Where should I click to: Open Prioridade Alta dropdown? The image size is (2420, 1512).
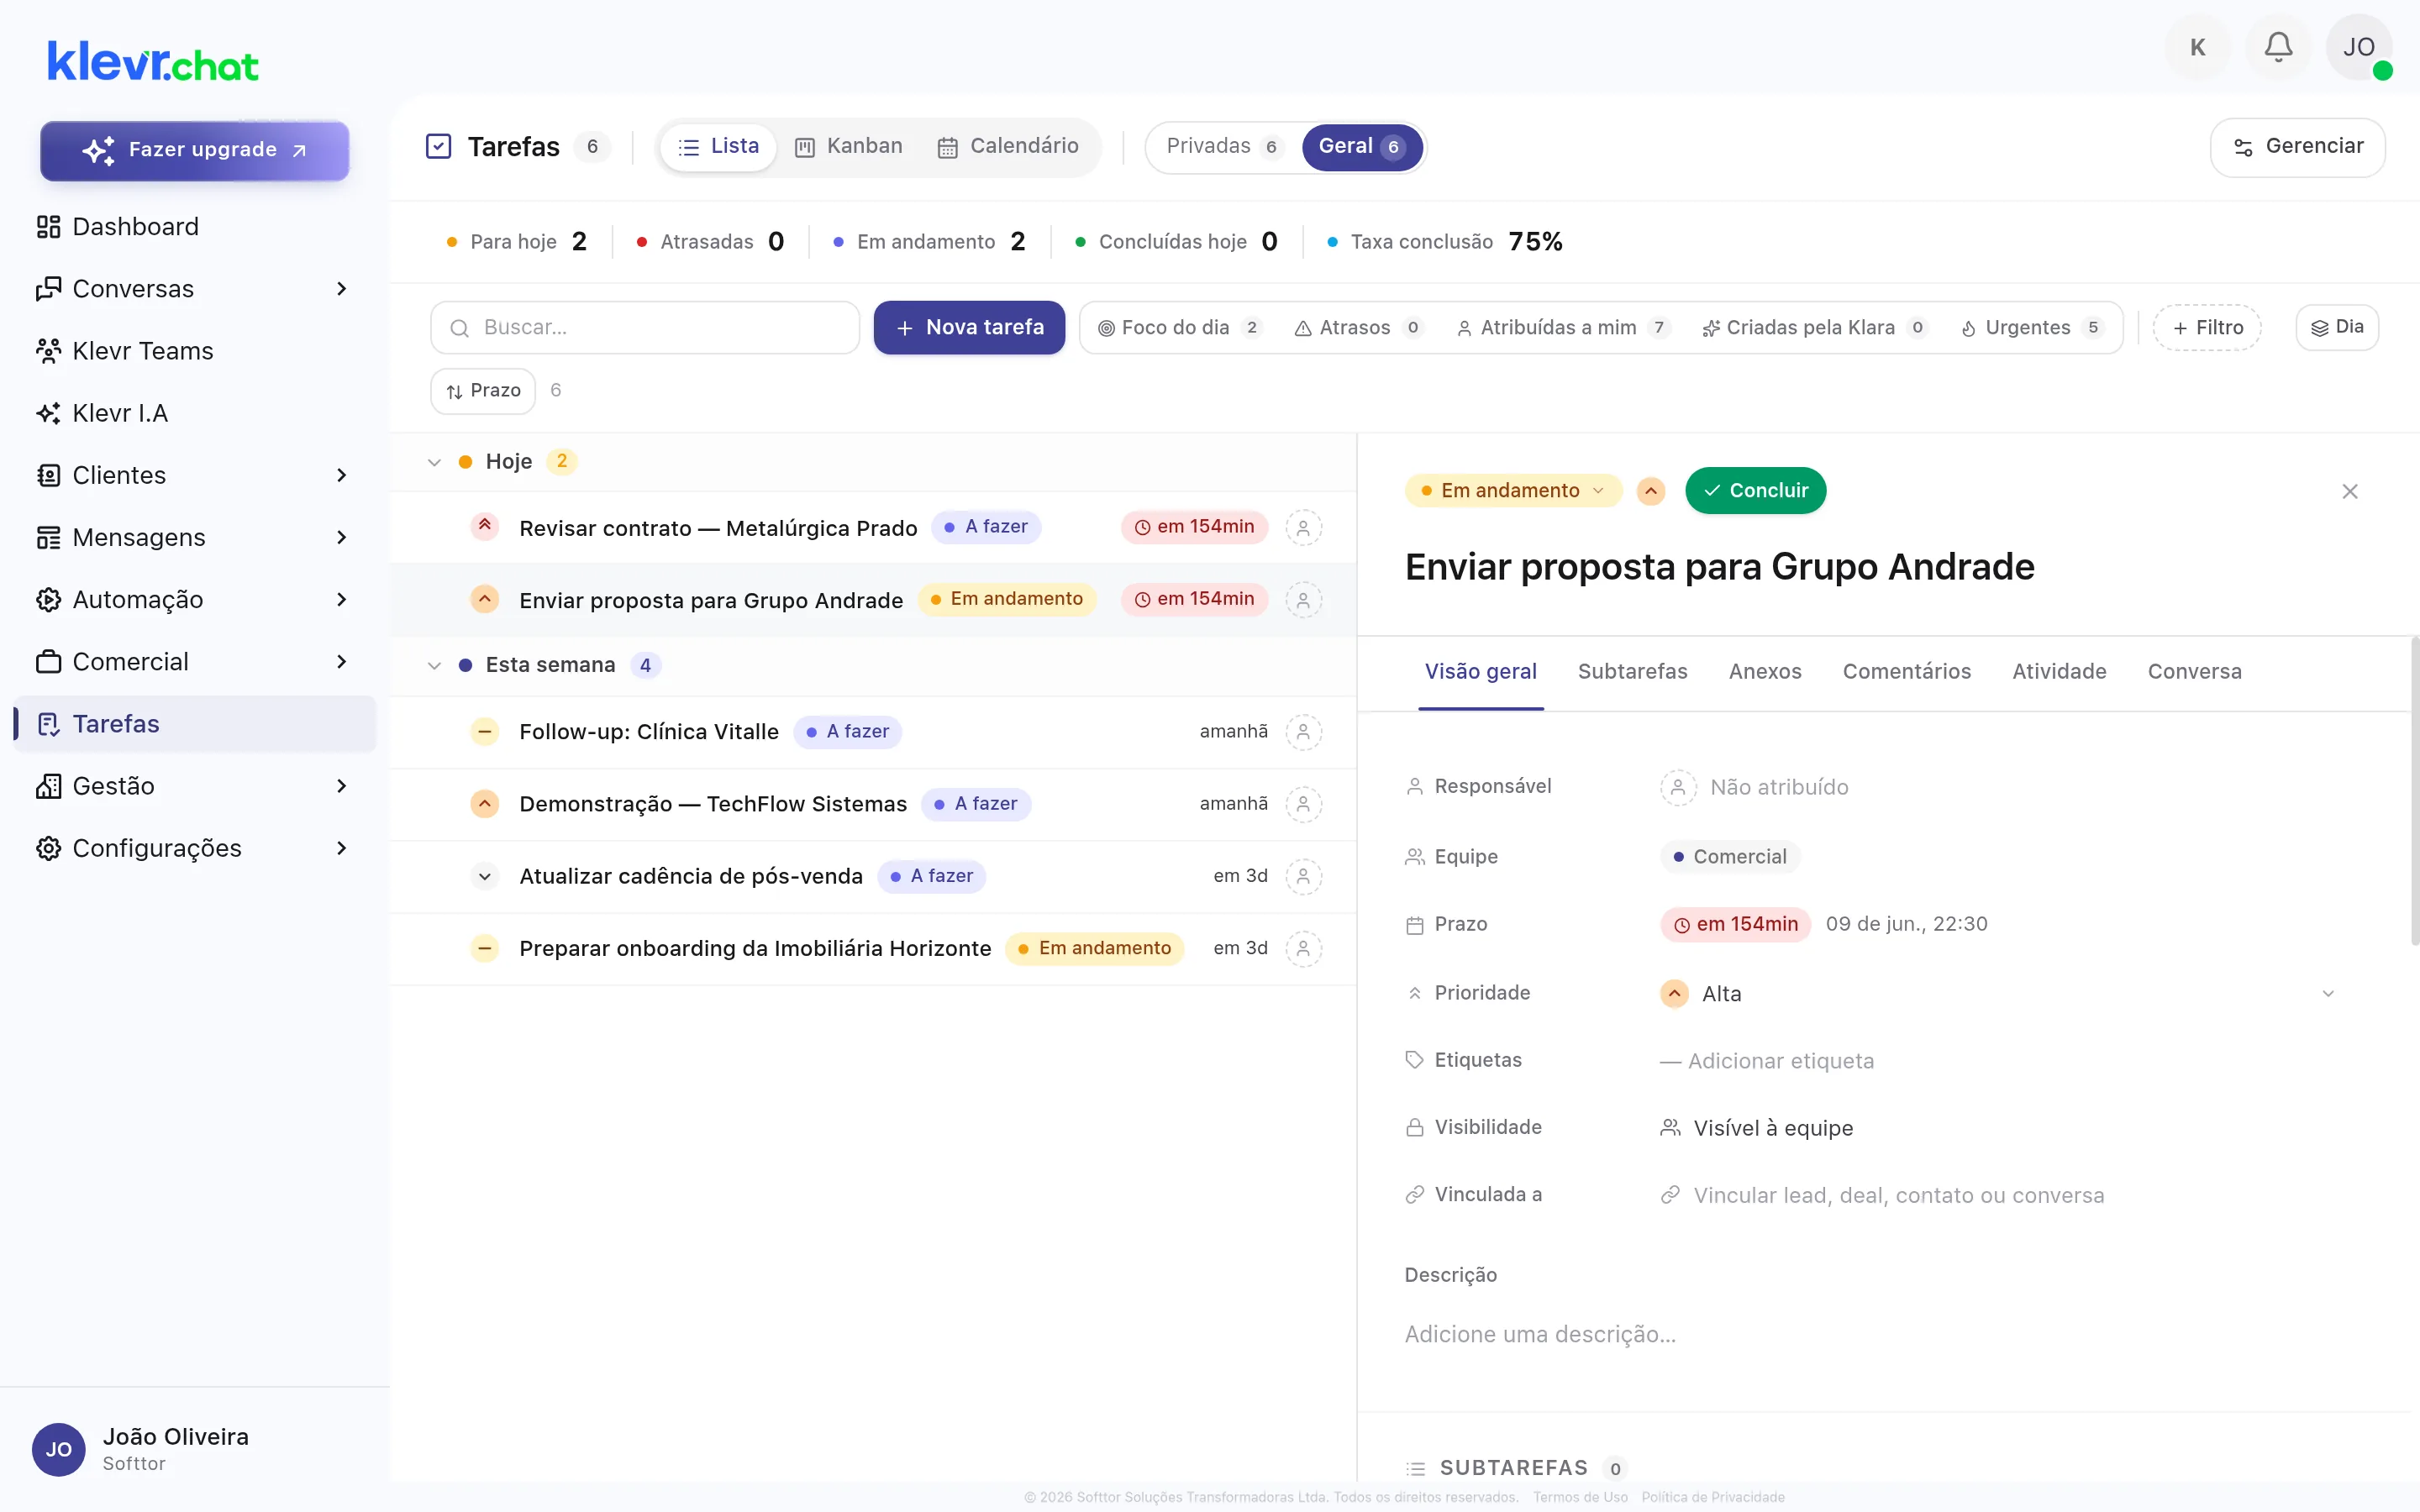click(x=1999, y=993)
